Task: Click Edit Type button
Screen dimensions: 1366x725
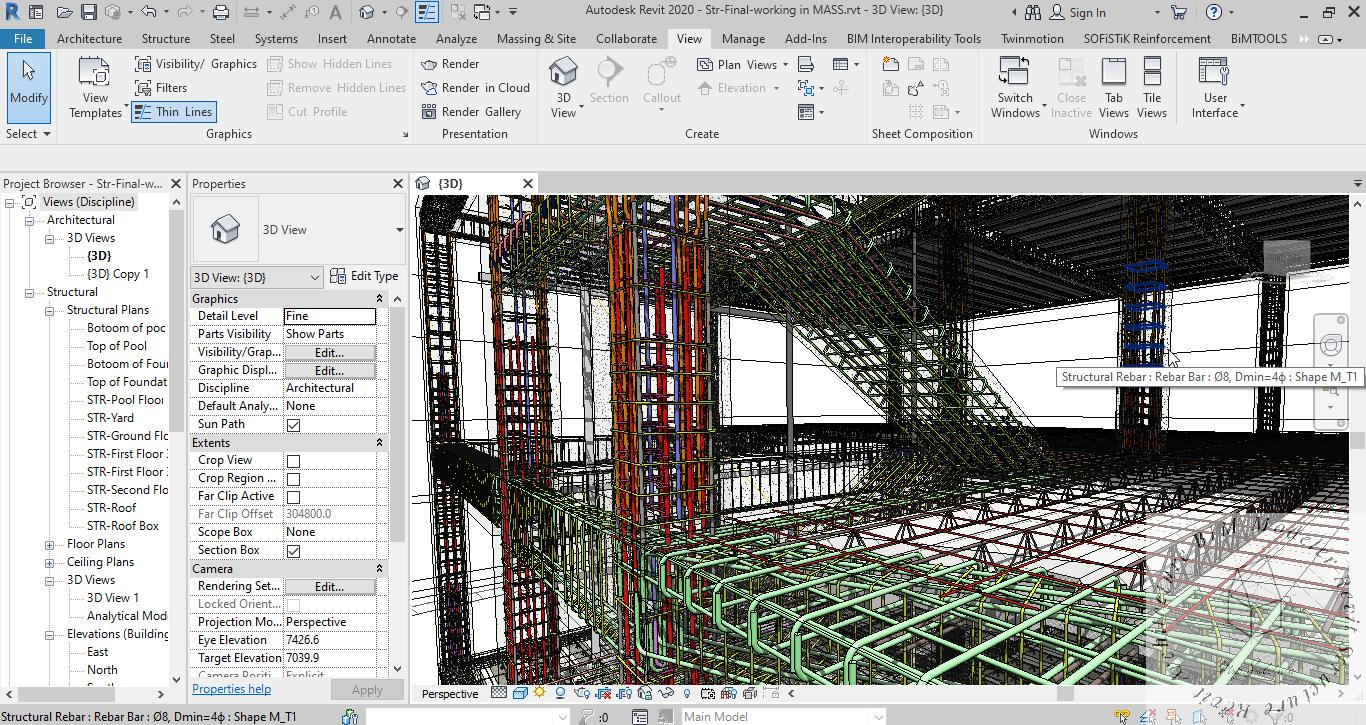Action: [365, 277]
